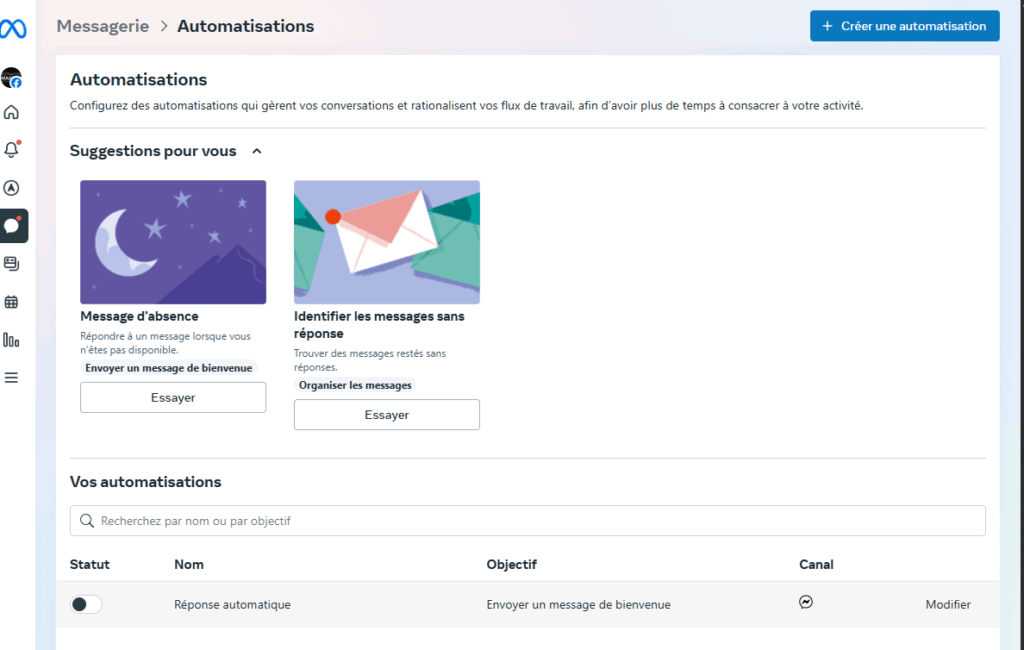
Task: Go to Home in the sidebar
Action: tap(12, 112)
